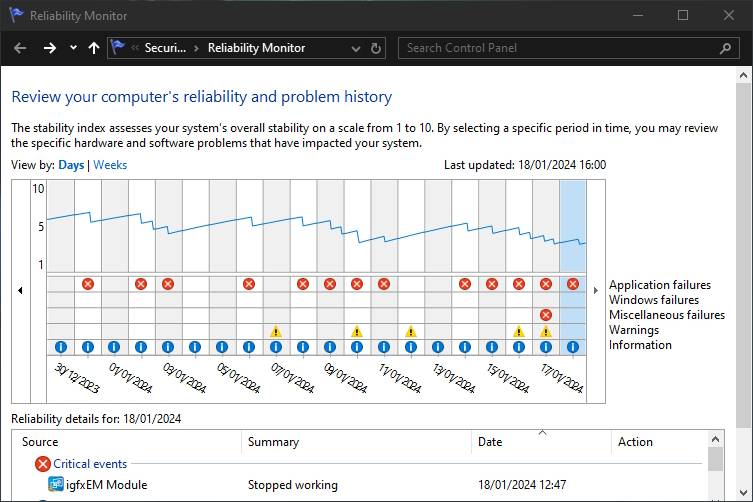Click the warning icon for 07/01/2024

click(x=276, y=331)
